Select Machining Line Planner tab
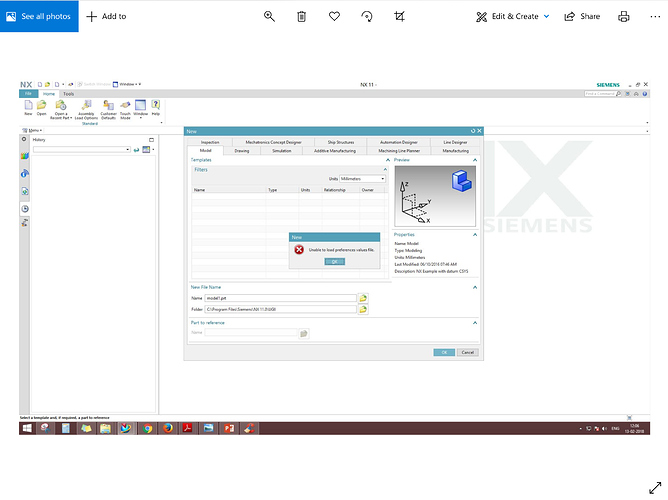668x500 pixels. (x=399, y=151)
